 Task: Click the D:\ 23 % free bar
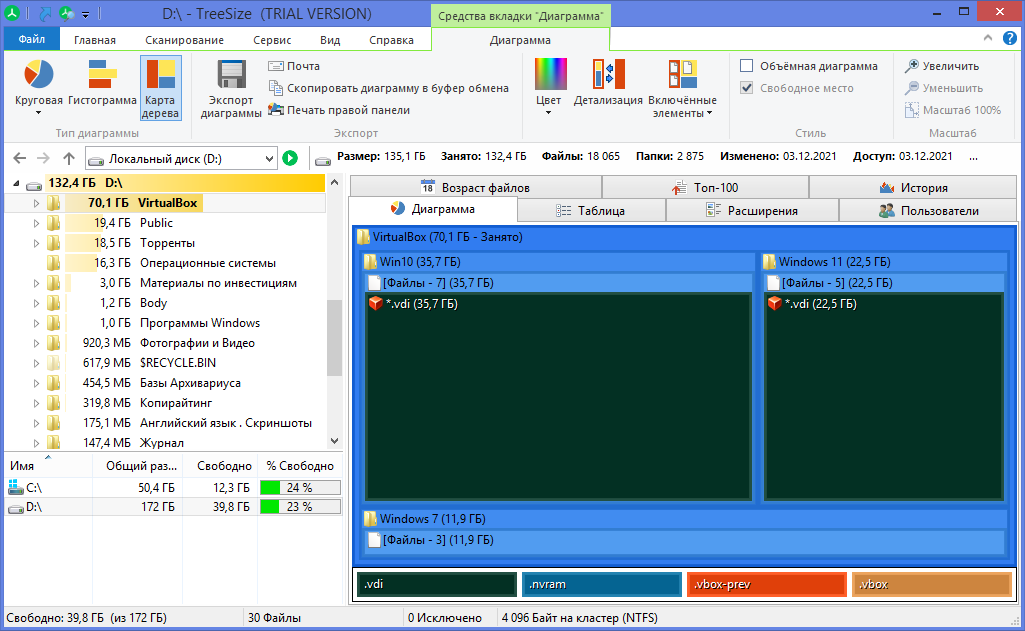pos(300,507)
